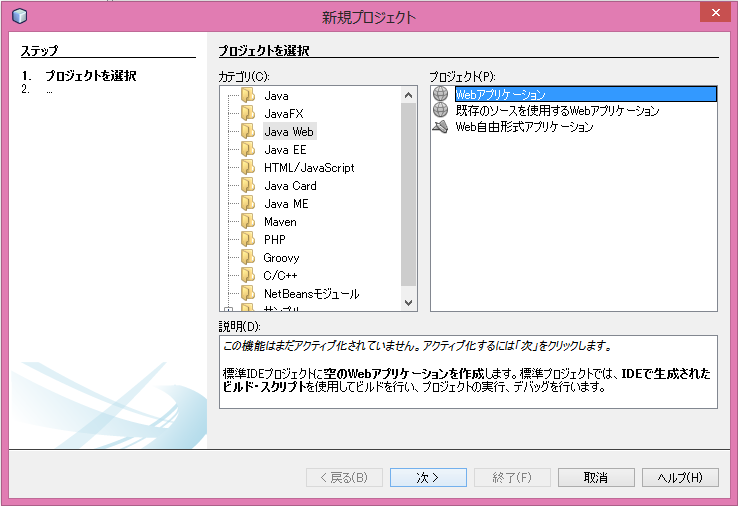Select the NetBeansモジュール category
The image size is (738, 506).
click(x=312, y=293)
